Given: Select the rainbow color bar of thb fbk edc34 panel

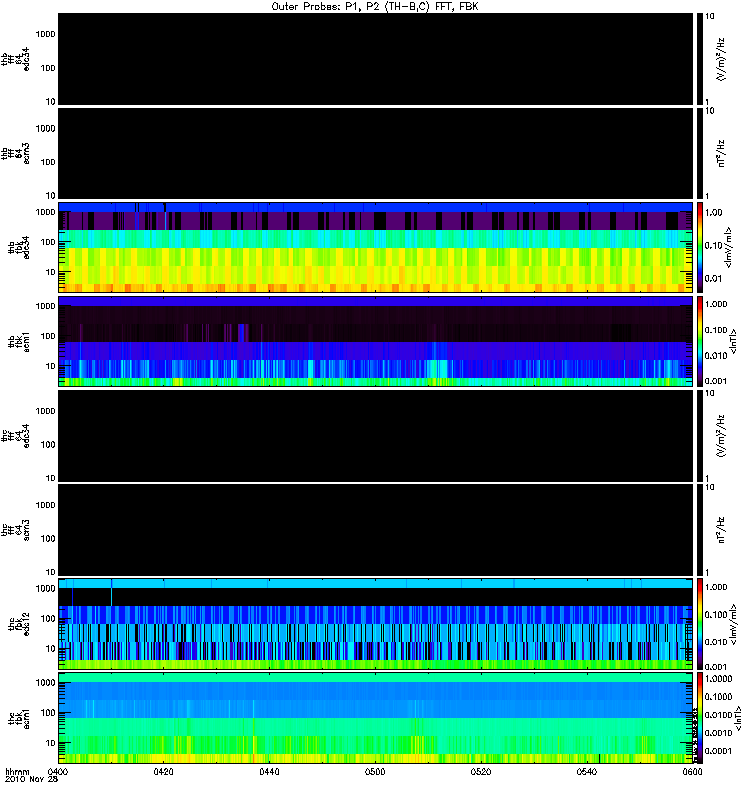Looking at the screenshot, I should (700, 247).
